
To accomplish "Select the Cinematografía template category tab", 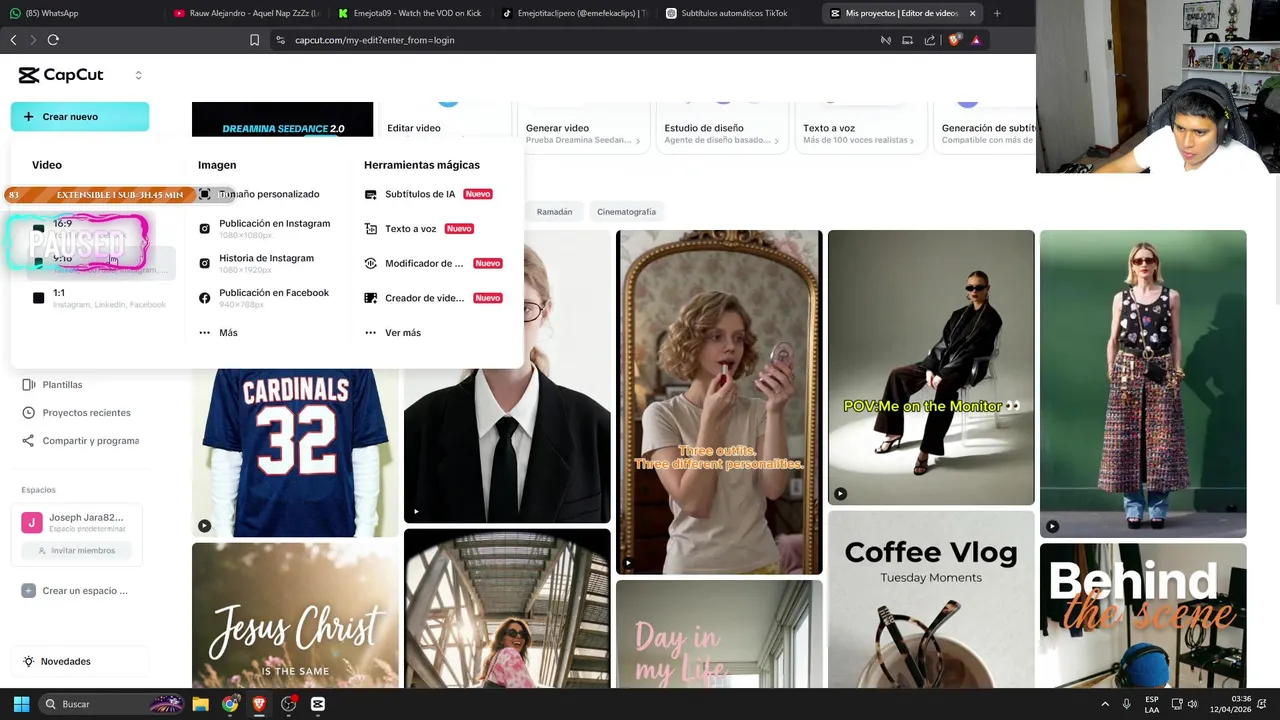I will click(x=626, y=212).
